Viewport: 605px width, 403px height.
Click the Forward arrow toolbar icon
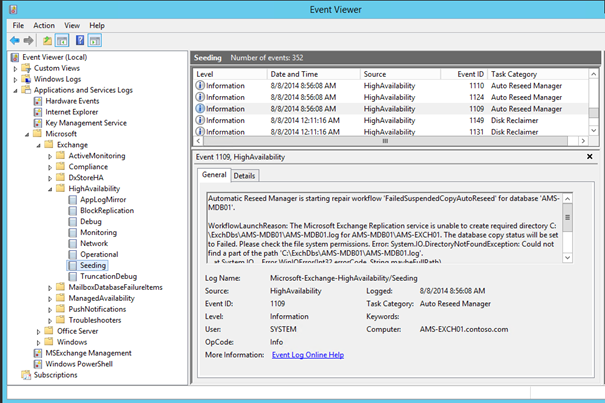(x=28, y=40)
